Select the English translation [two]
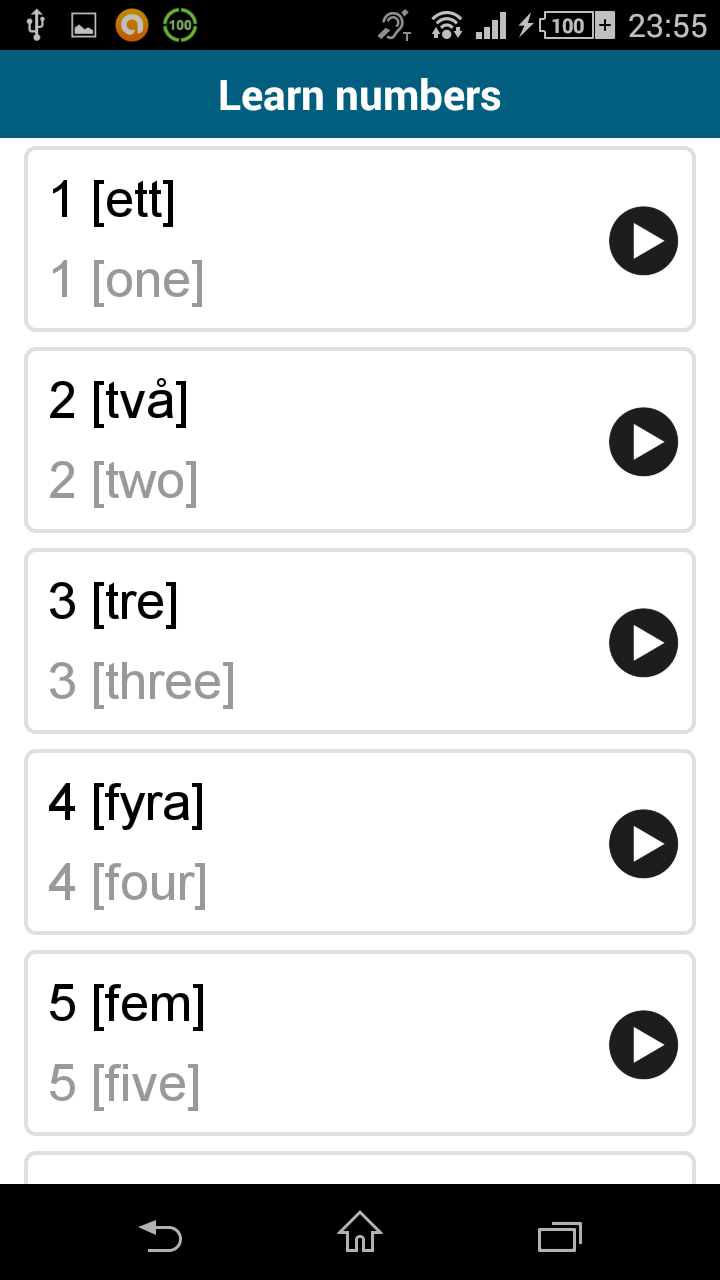Viewport: 720px width, 1280px height. point(145,481)
